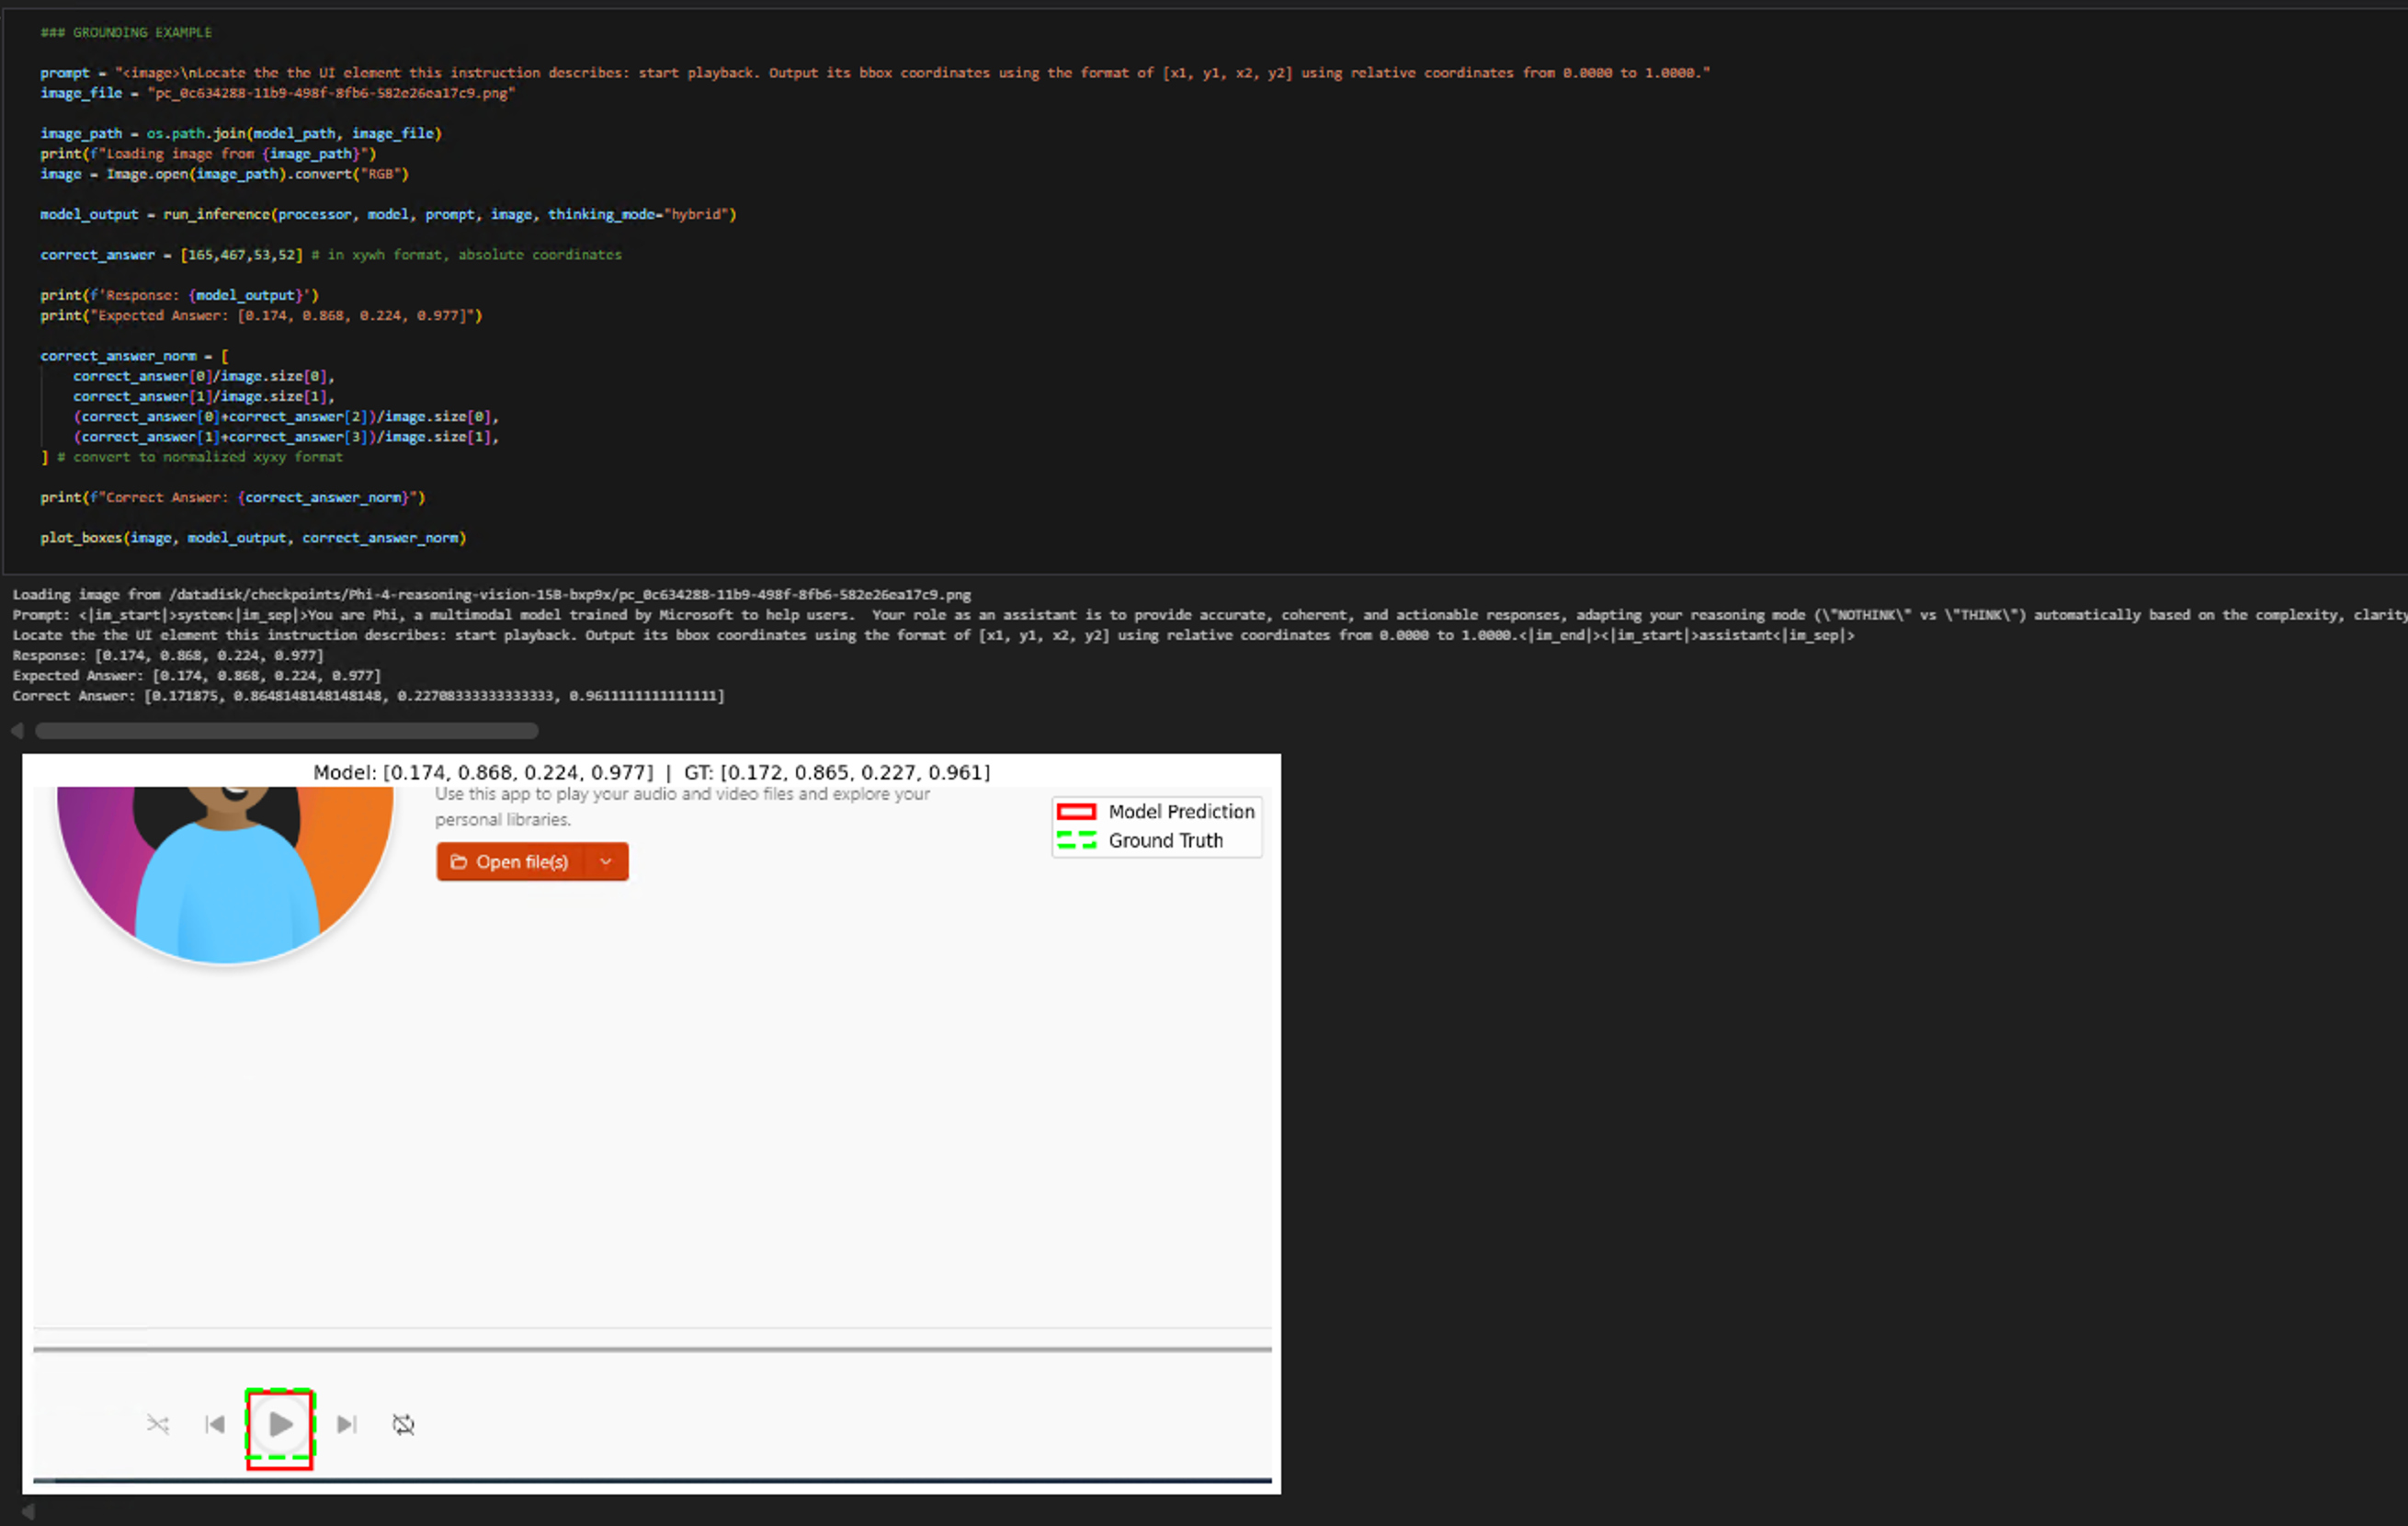Viewport: 2408px width, 1526px height.
Task: Skip to the previous track
Action: pyautogui.click(x=215, y=1424)
